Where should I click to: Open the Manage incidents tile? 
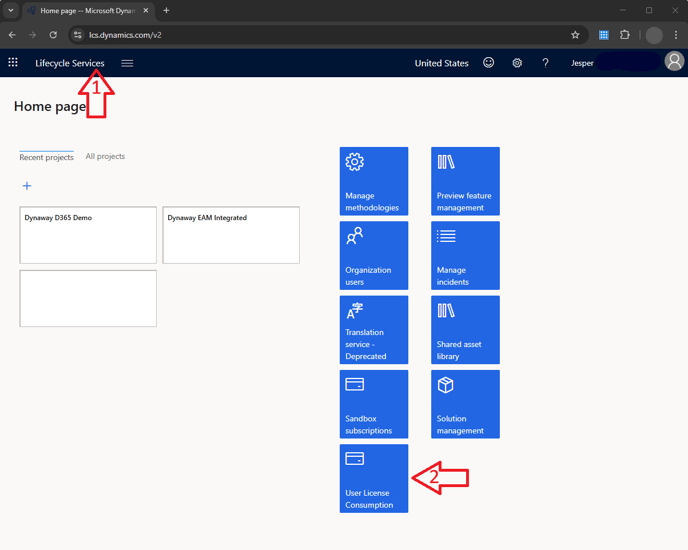(465, 255)
